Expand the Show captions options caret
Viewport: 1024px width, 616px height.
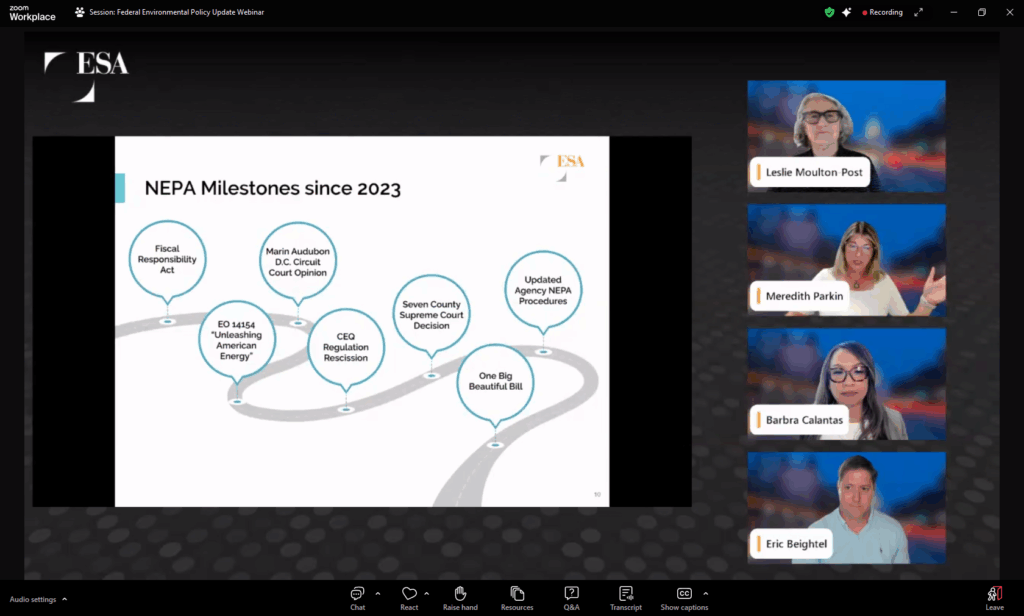[x=706, y=593]
